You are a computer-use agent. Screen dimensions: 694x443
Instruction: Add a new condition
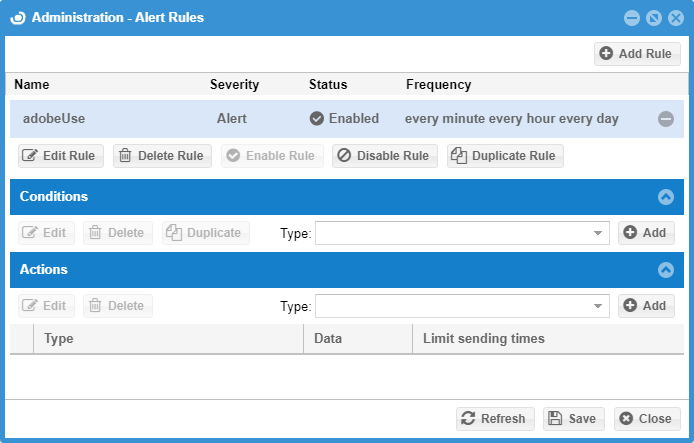tap(645, 233)
